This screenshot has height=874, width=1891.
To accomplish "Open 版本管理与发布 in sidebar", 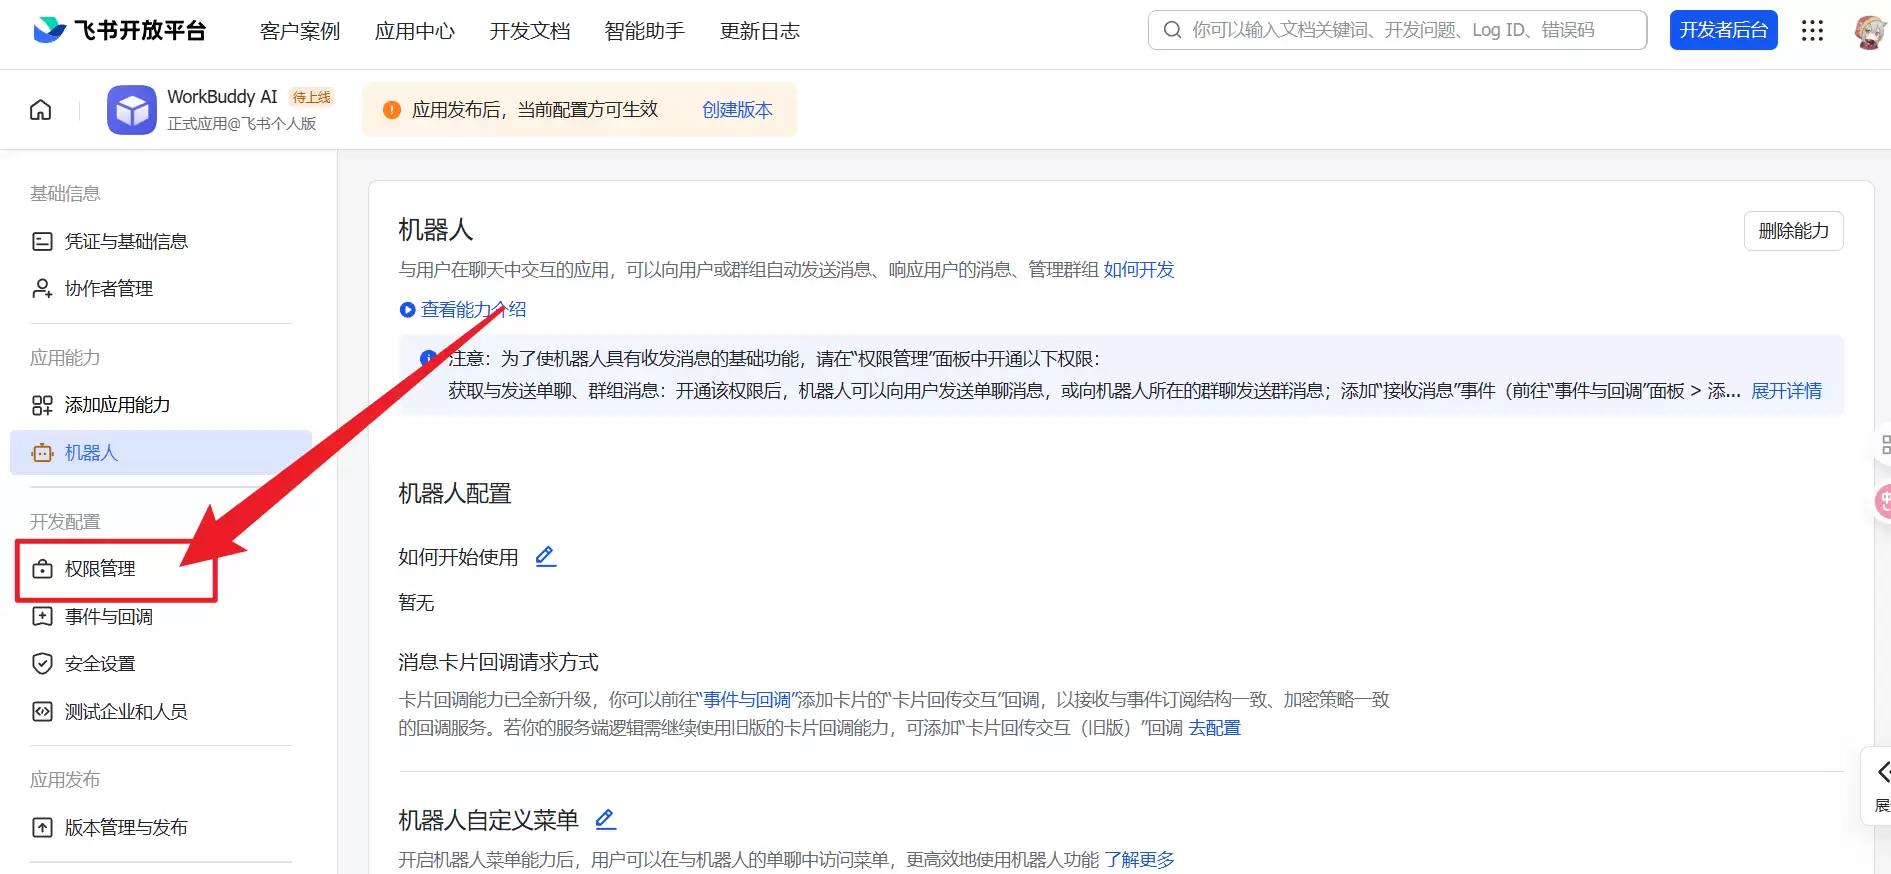I will coord(161,828).
